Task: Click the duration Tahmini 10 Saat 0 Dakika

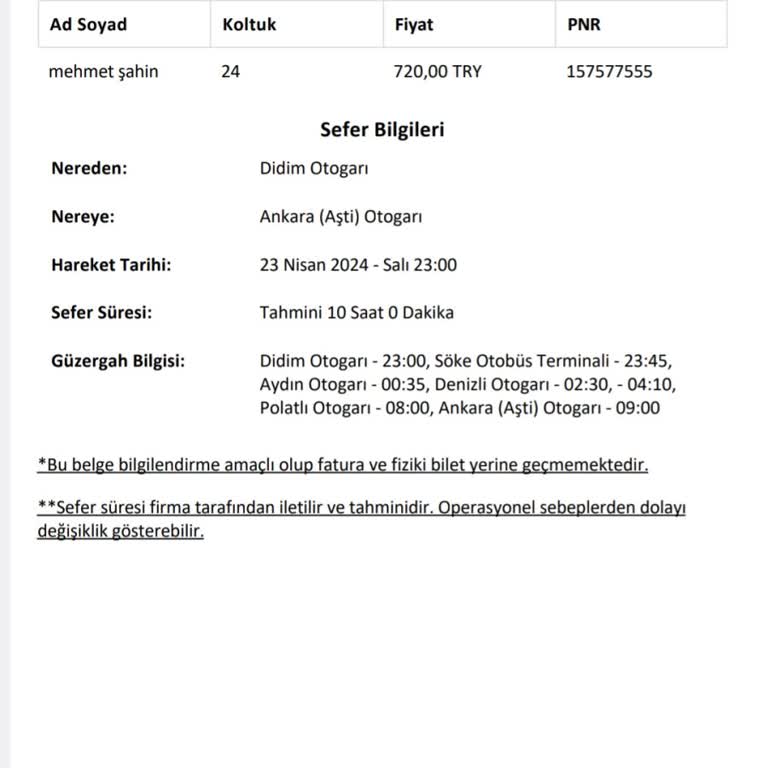Action: click(356, 312)
